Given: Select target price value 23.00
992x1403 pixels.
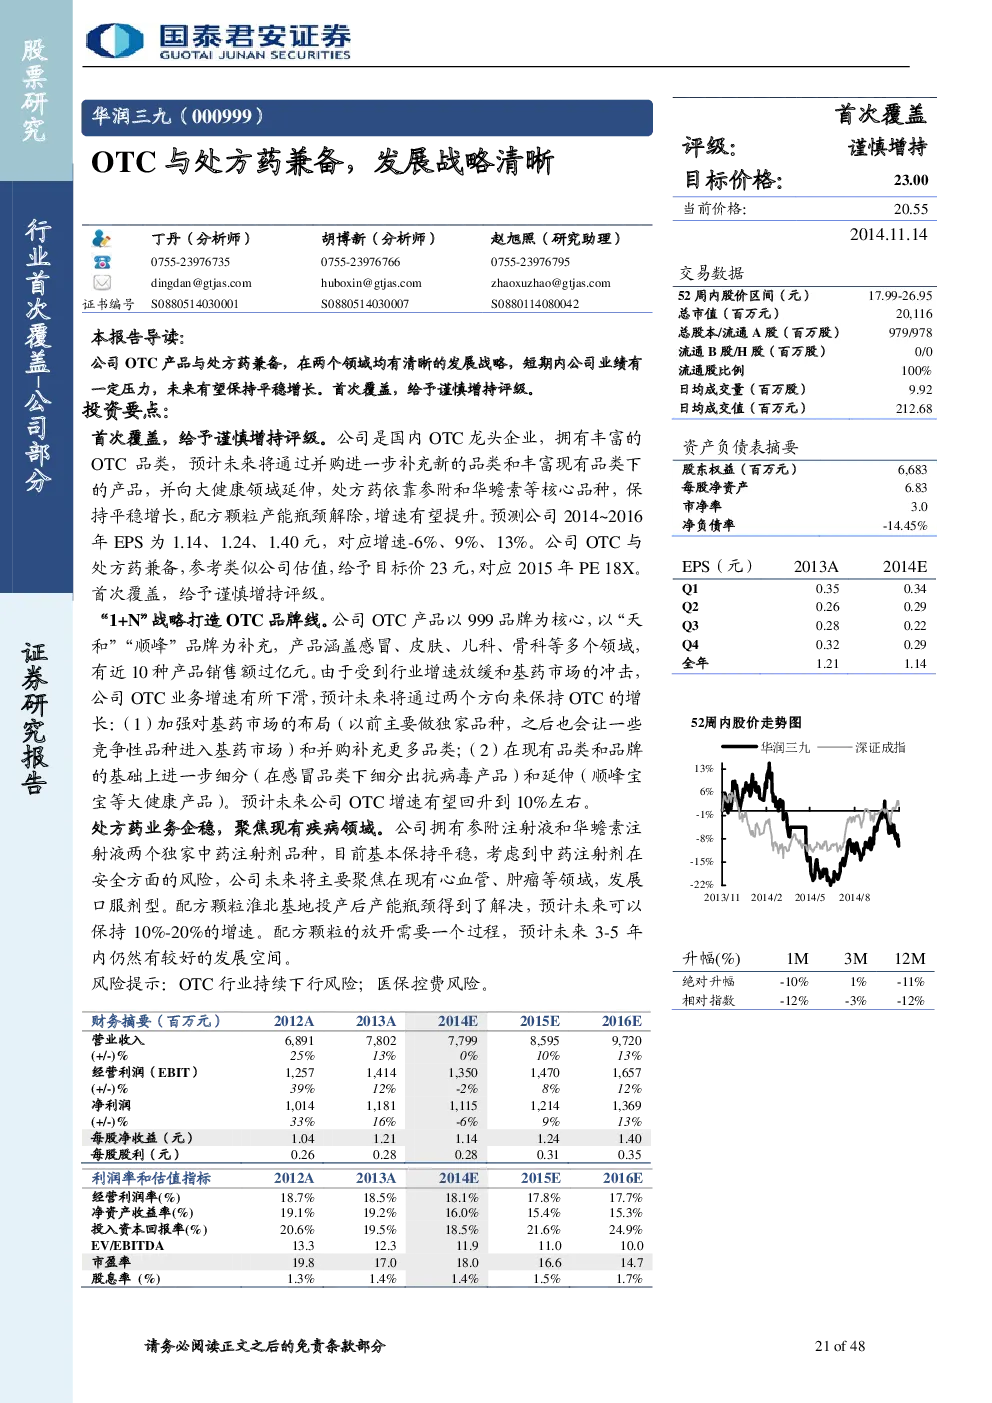Looking at the screenshot, I should click(911, 180).
